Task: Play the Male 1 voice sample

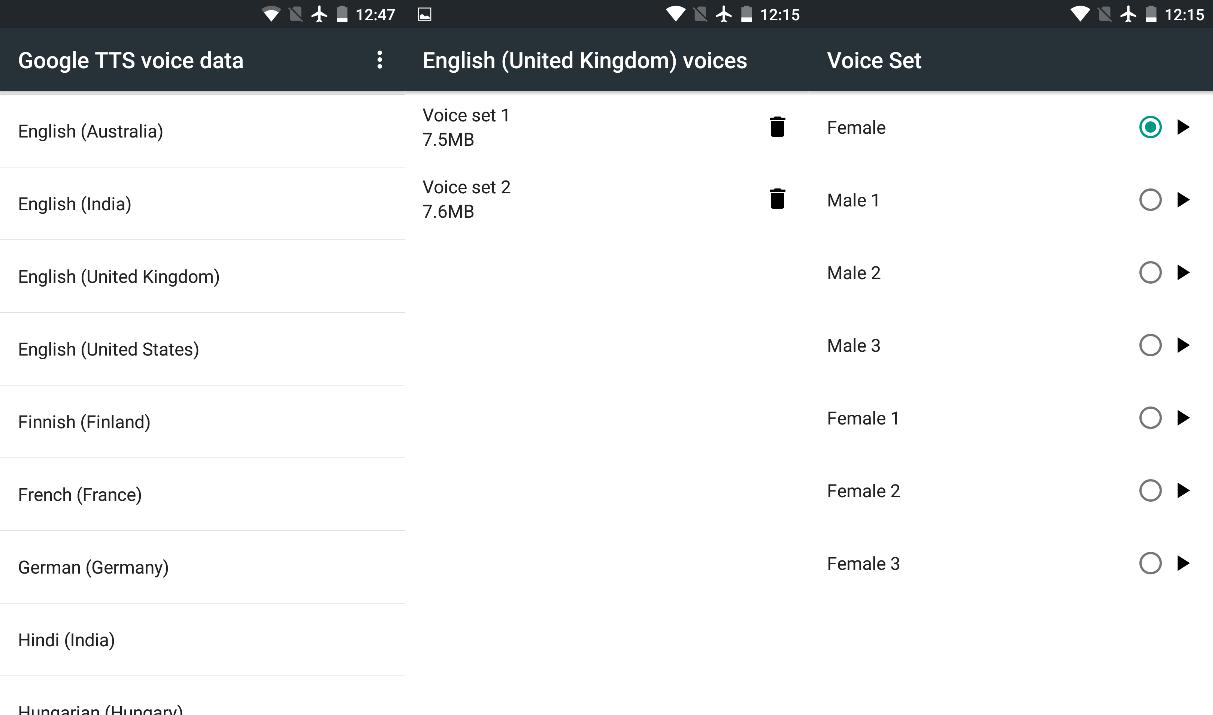Action: click(1184, 200)
